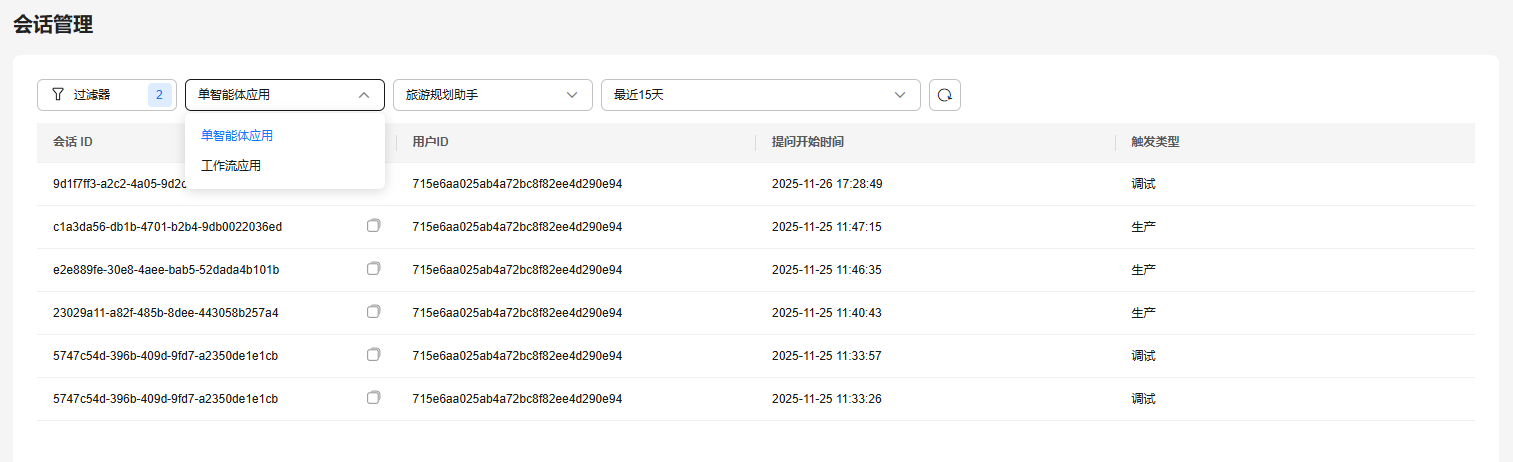The width and height of the screenshot is (1513, 462).
Task: Click session ID 23029a11-a82f-485b-8dee-443058b257a4
Action: (x=166, y=313)
